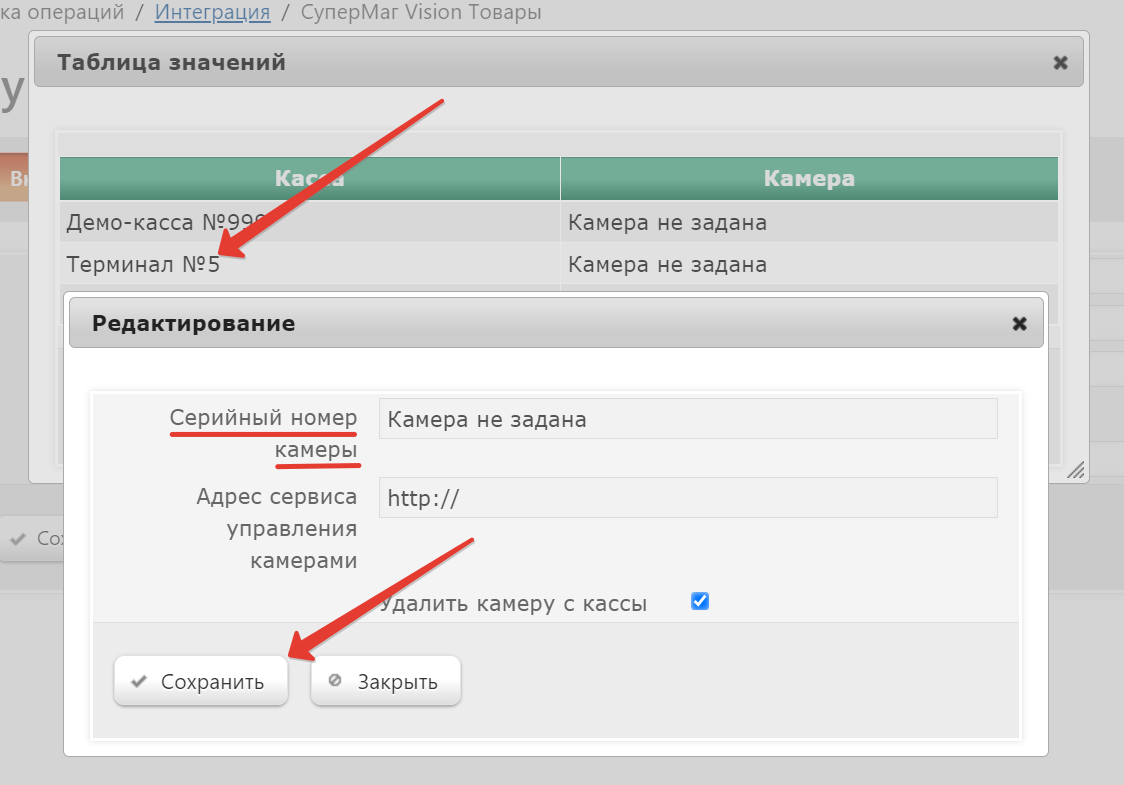This screenshot has height=785, width=1124.
Task: Uncheck the Удалить камеру с кассы checkbox
Action: pyautogui.click(x=700, y=601)
